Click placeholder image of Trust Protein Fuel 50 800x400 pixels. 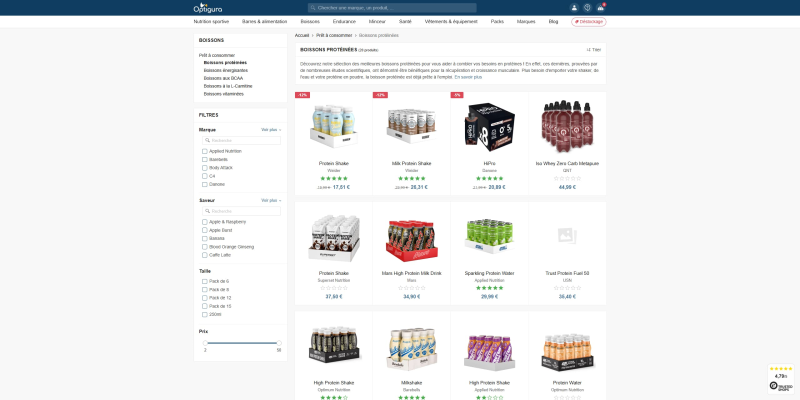tap(567, 235)
